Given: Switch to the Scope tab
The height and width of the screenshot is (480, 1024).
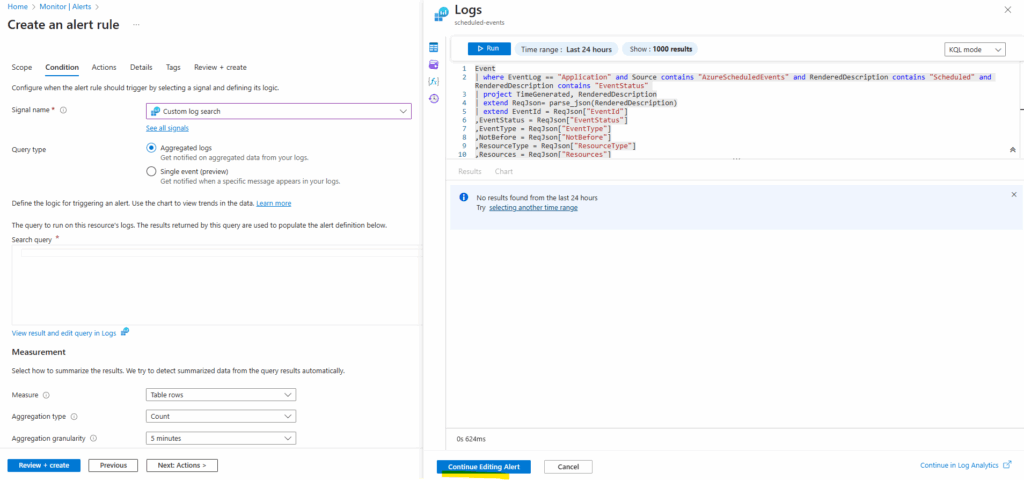Looking at the screenshot, I should pos(22,67).
